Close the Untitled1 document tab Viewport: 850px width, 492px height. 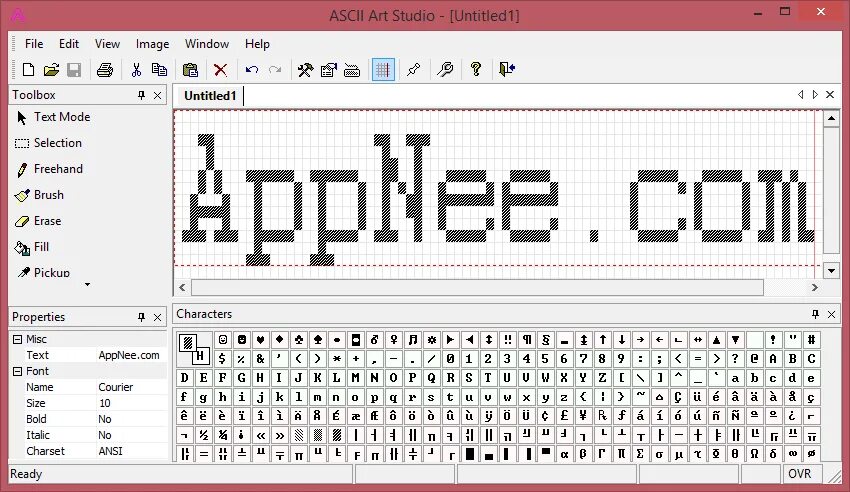click(830, 95)
